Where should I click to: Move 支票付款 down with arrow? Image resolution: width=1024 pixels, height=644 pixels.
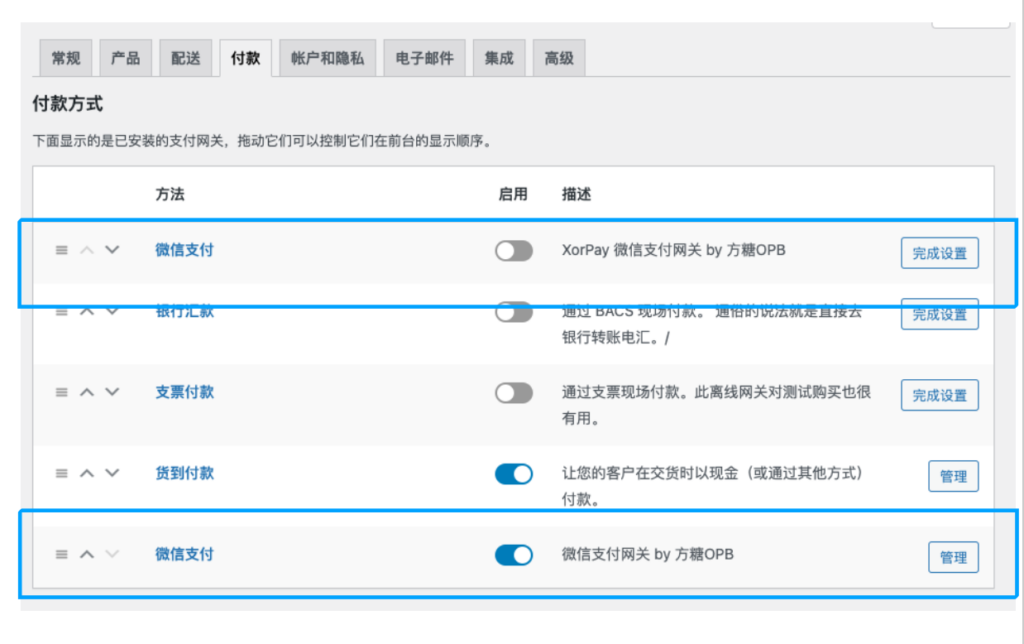coord(111,392)
